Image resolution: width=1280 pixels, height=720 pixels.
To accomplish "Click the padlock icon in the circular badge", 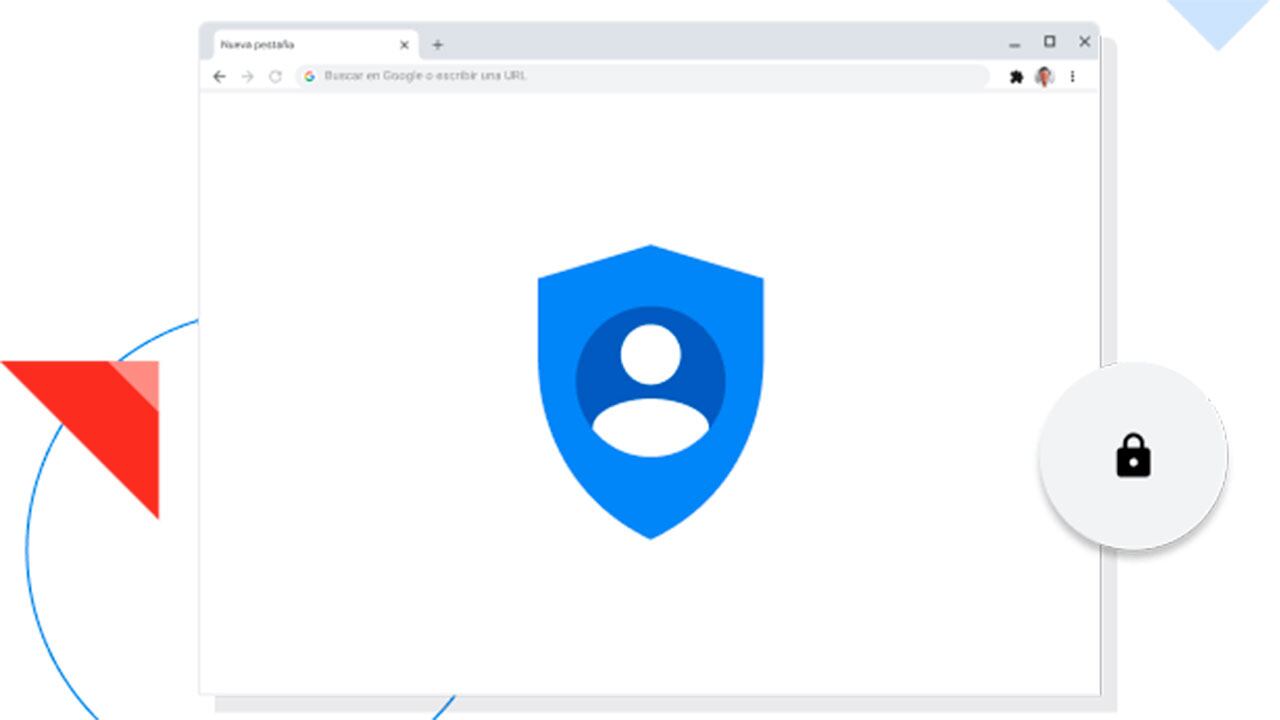I will (x=1134, y=457).
